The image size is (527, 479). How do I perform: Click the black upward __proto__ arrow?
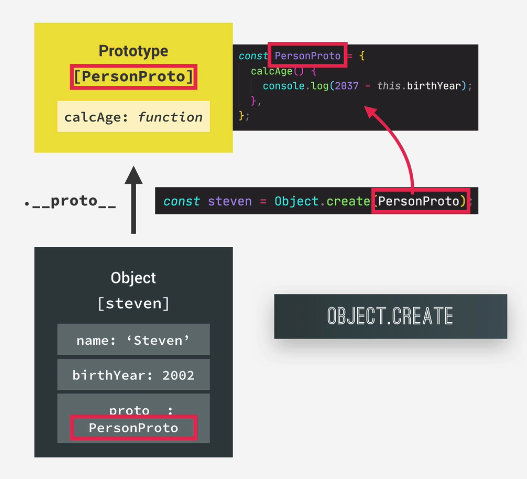(133, 200)
